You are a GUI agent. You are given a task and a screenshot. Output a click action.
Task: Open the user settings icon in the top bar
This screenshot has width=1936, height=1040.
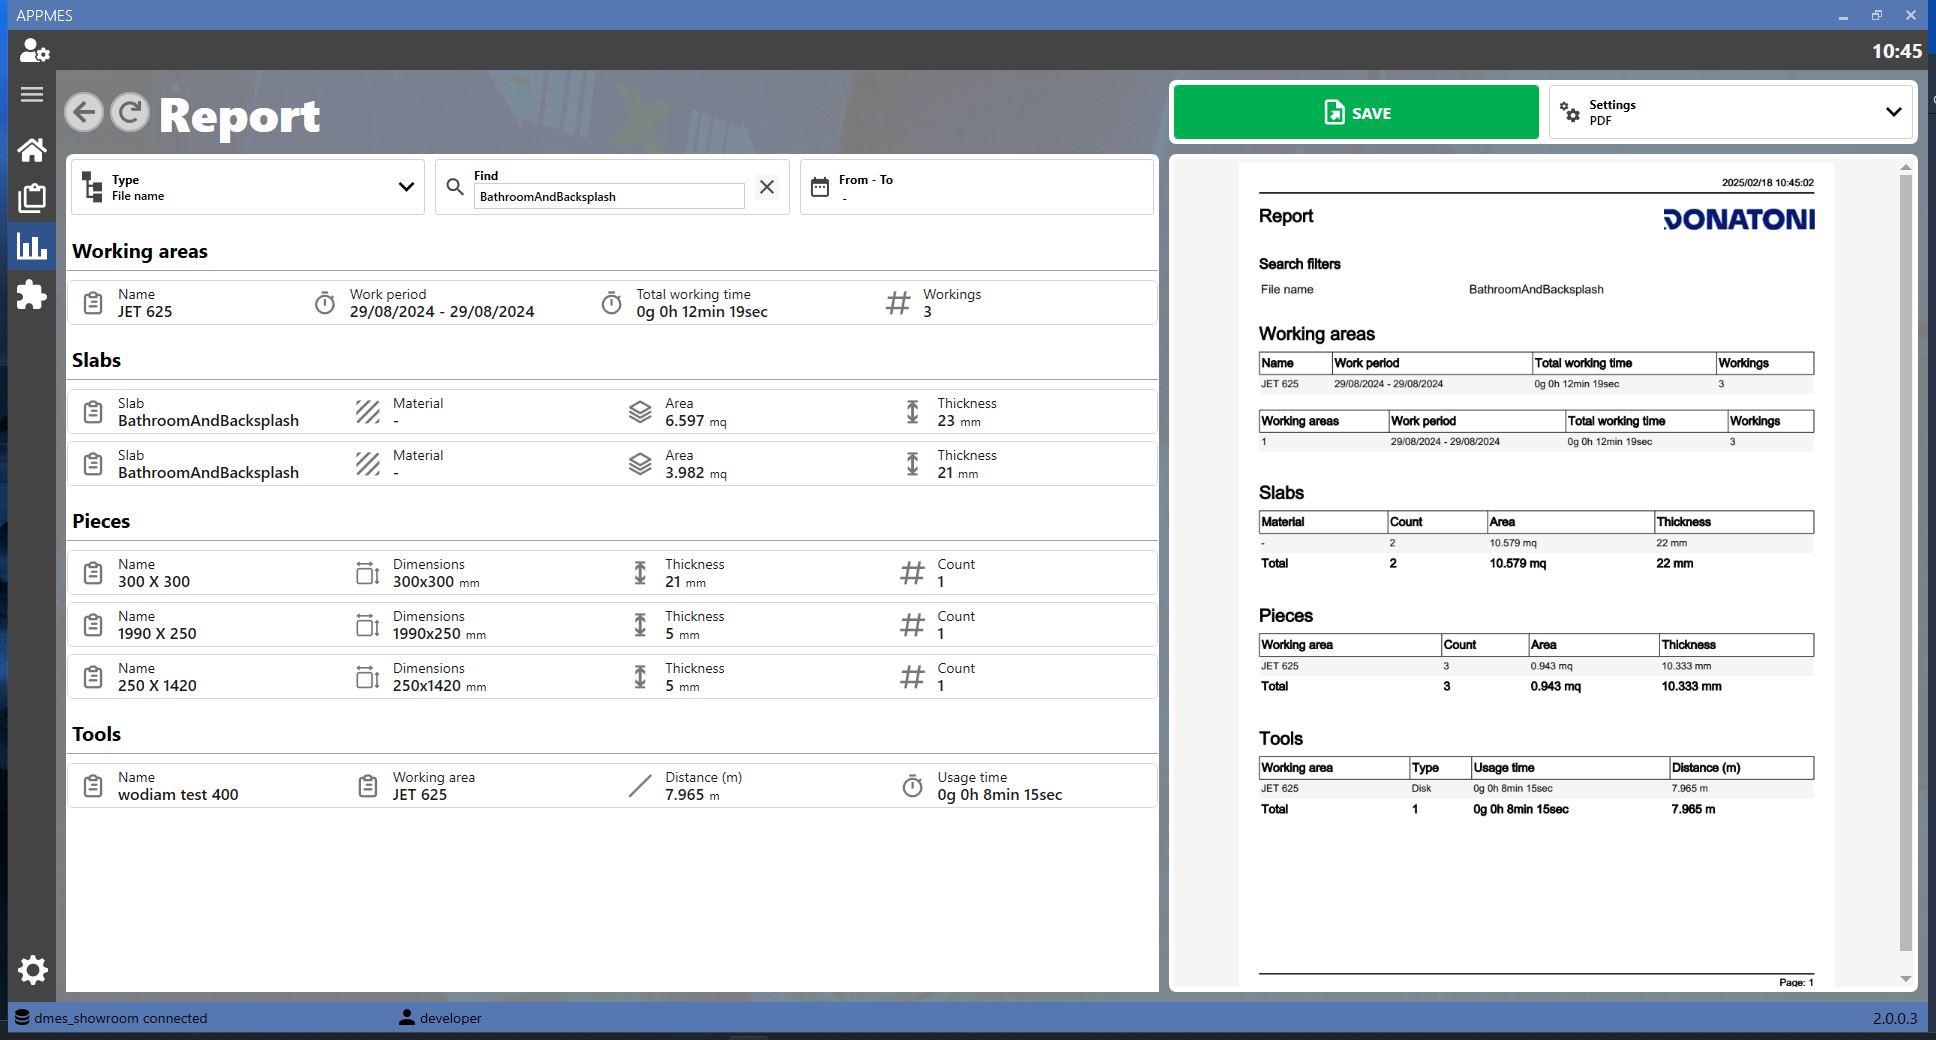[34, 51]
